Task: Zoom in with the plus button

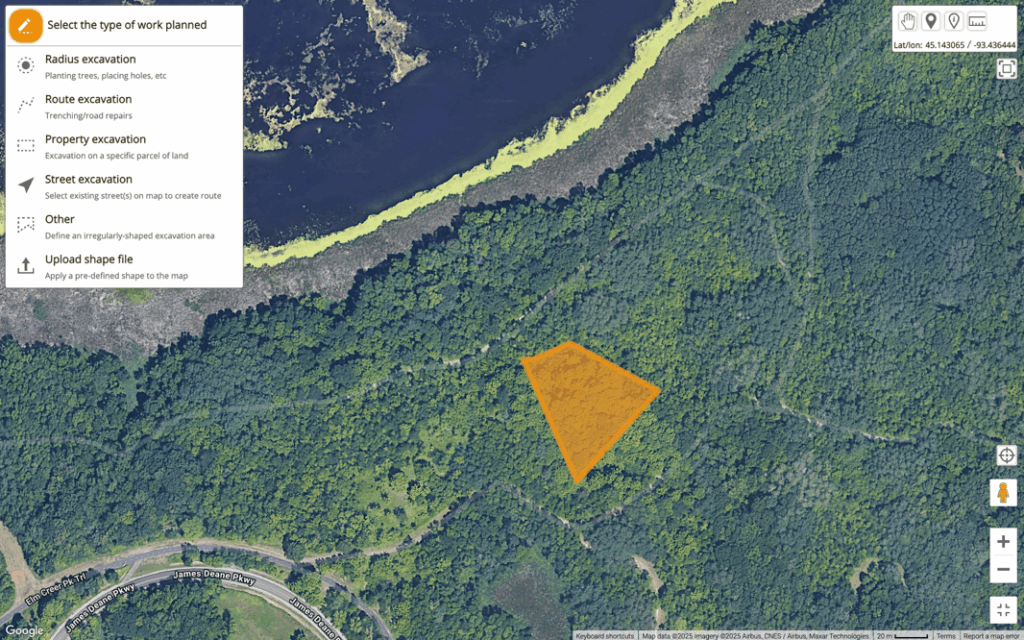Action: point(1003,541)
